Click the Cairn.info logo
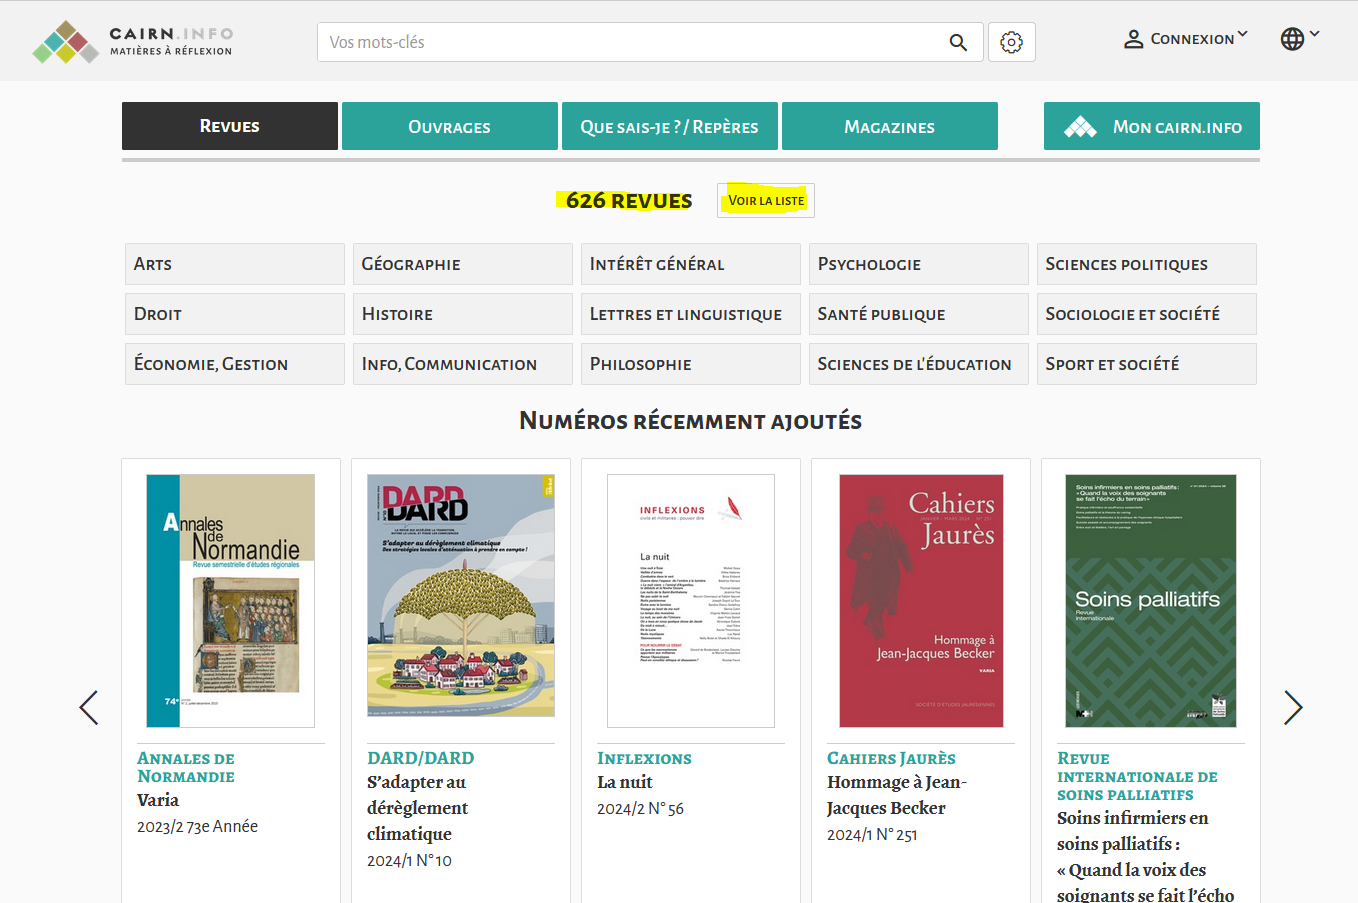This screenshot has height=903, width=1358. [x=132, y=42]
